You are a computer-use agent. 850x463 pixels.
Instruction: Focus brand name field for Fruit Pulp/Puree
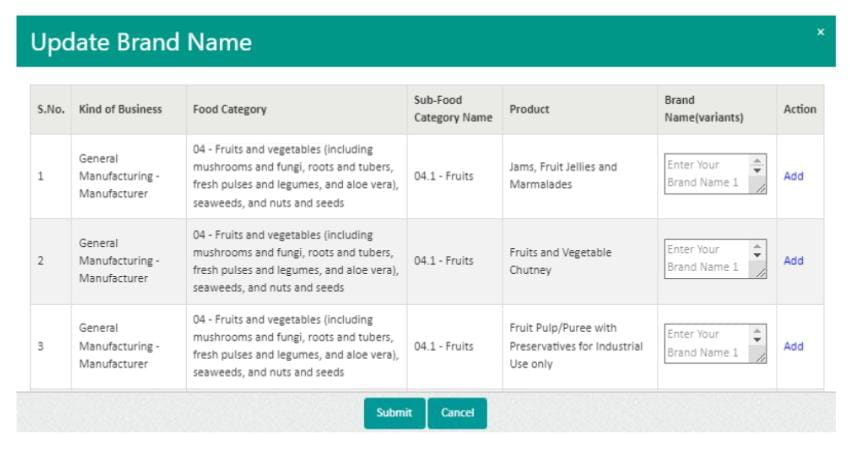click(705, 344)
